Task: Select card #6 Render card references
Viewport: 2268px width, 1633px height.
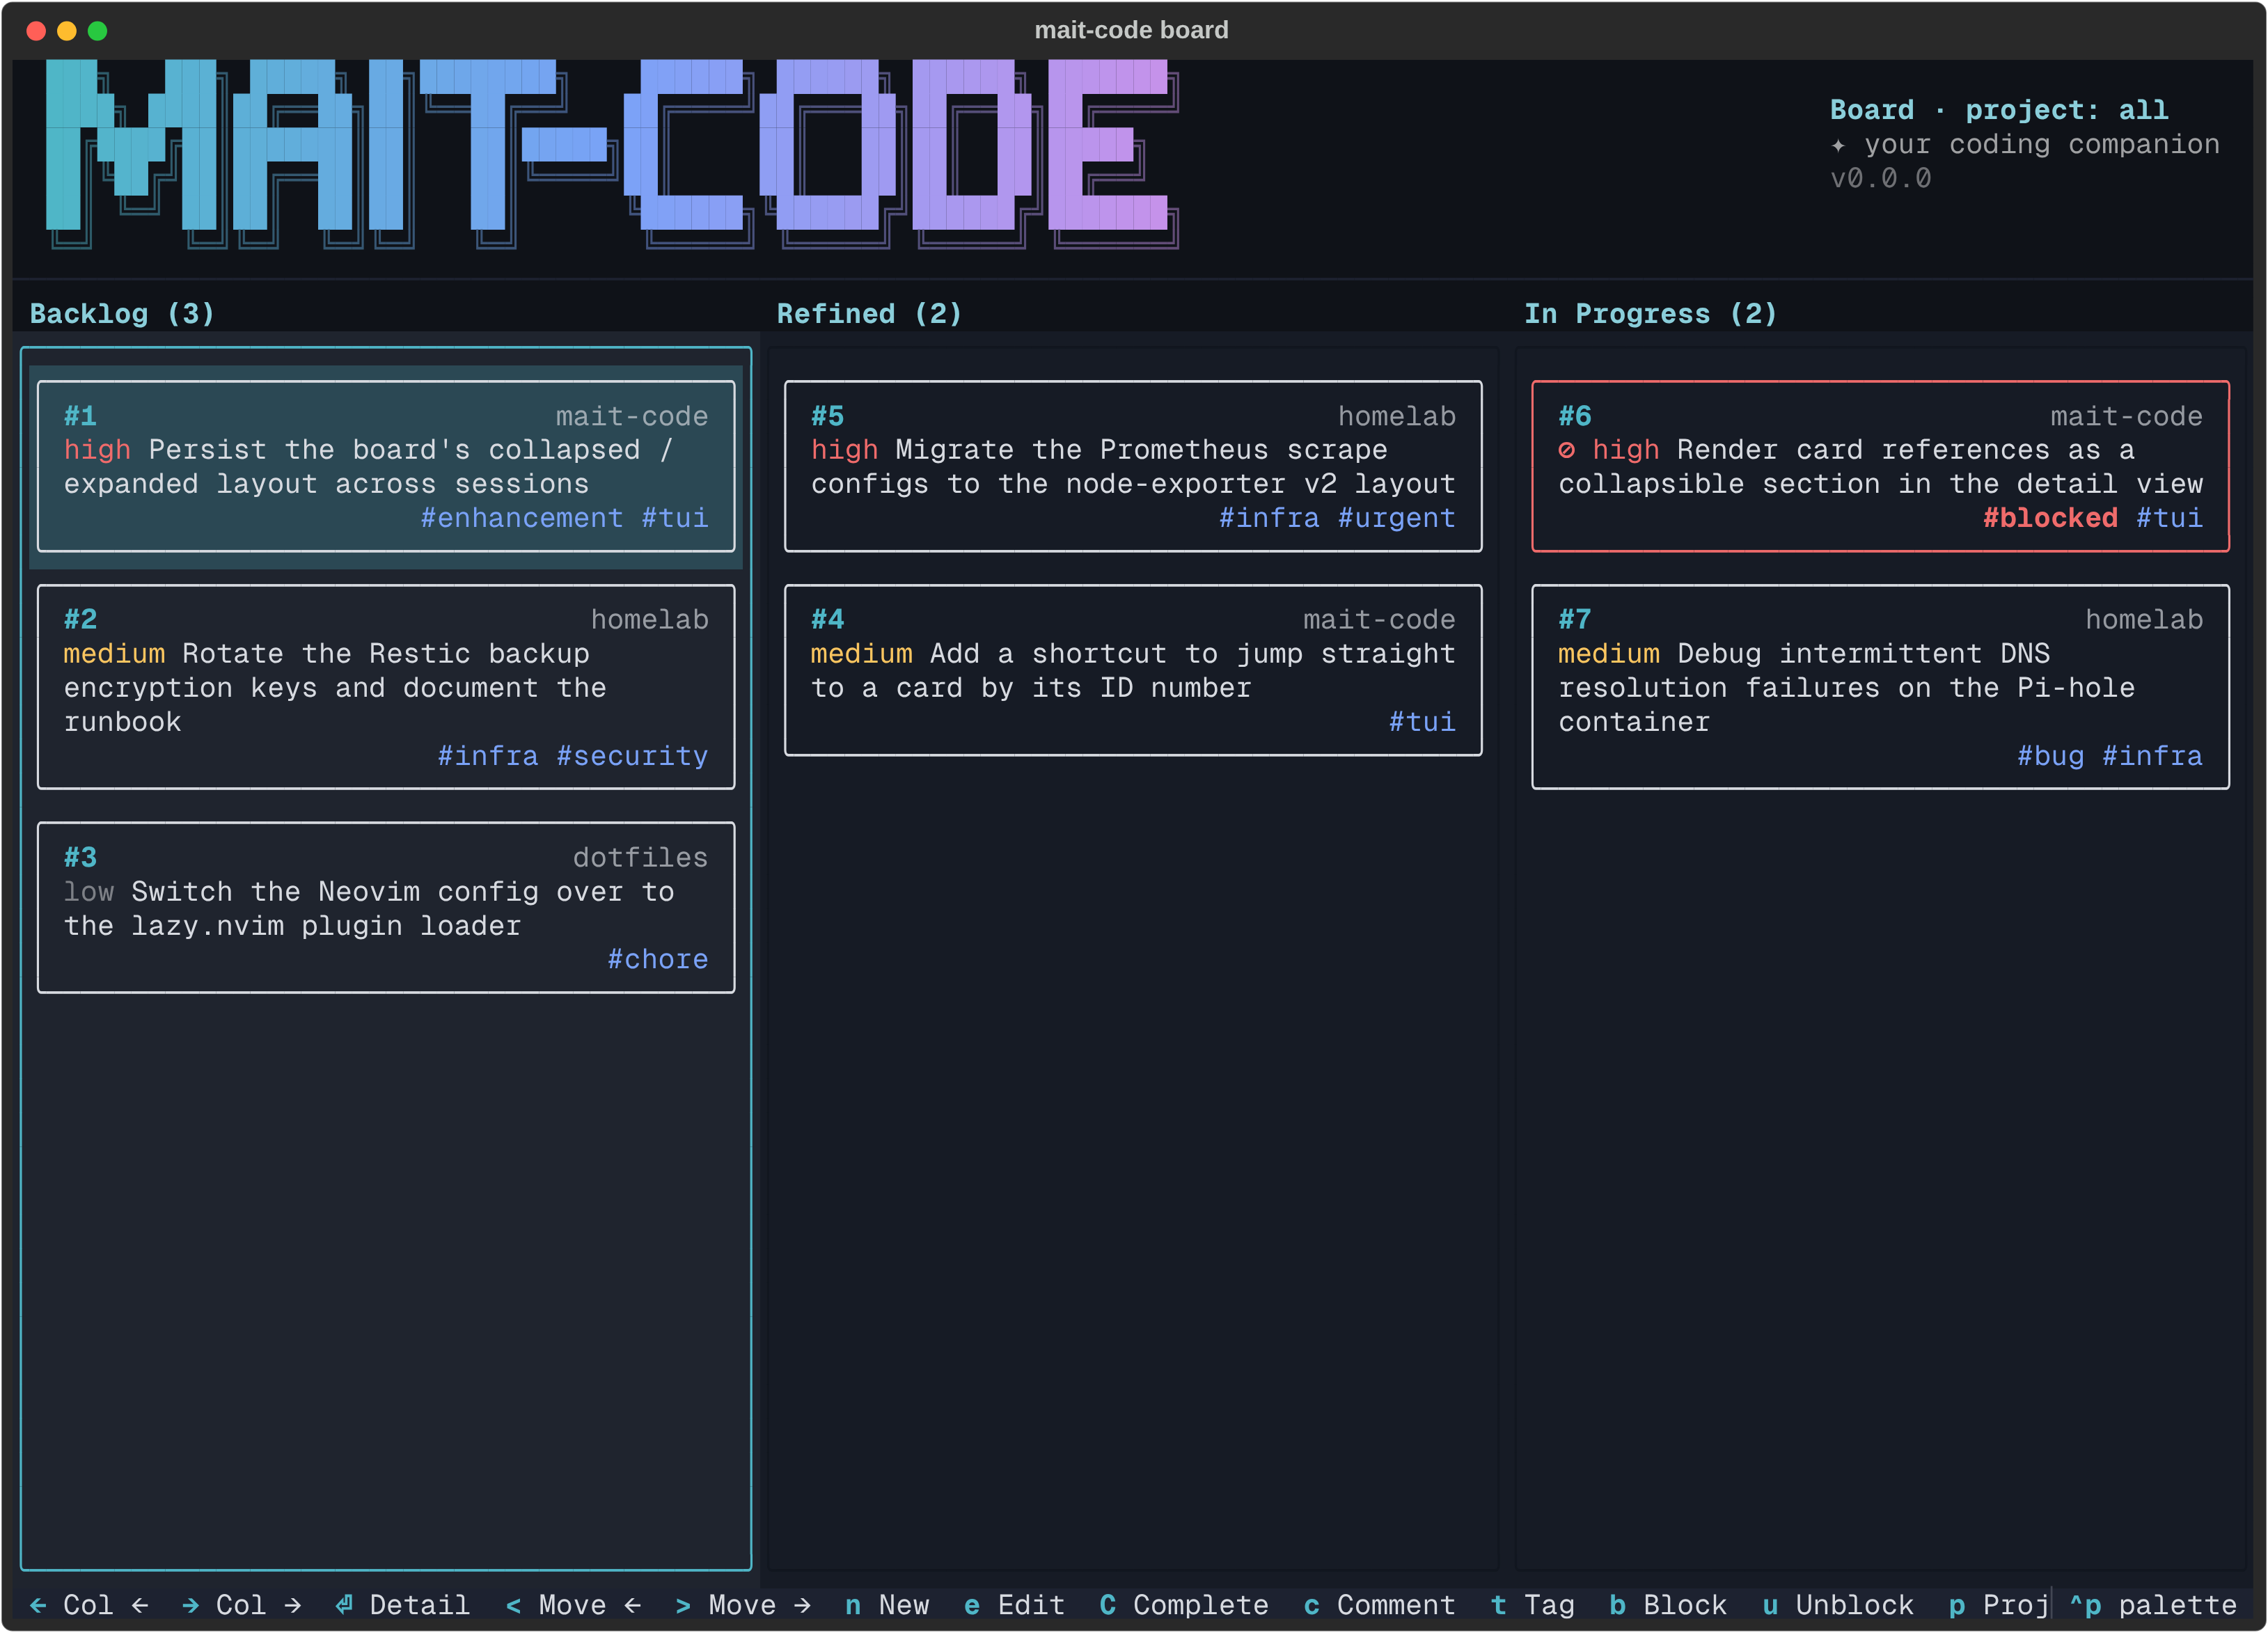Action: point(1880,466)
